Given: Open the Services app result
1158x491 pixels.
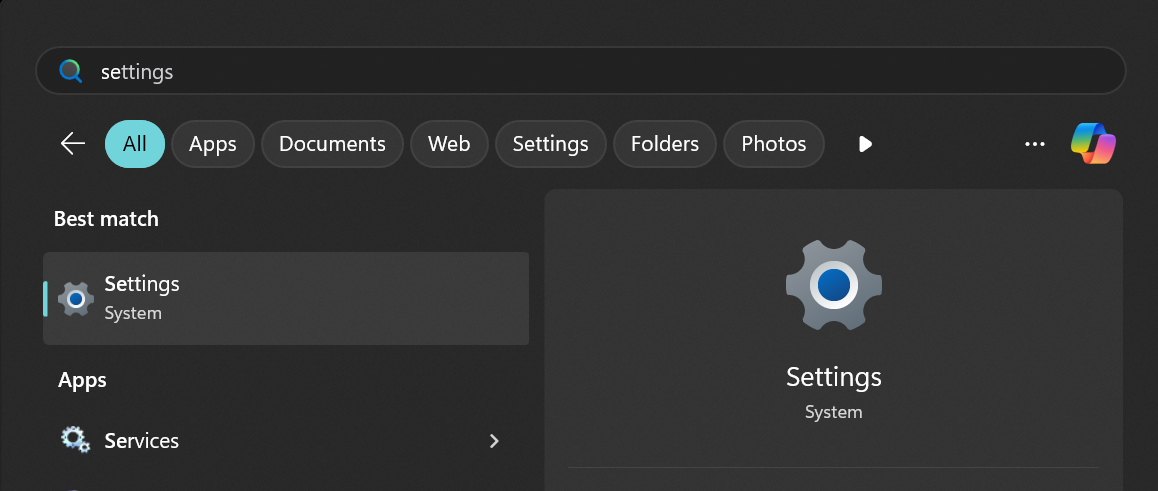Looking at the screenshot, I should pos(142,441).
